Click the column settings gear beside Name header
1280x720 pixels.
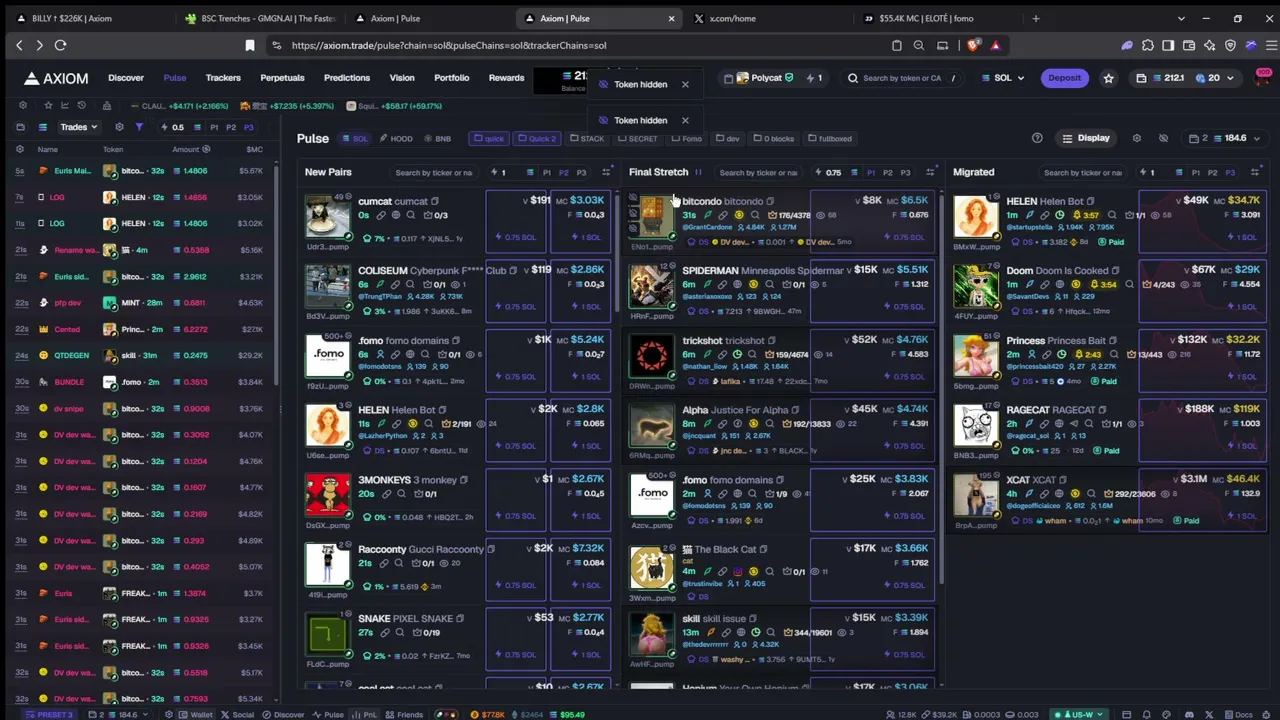(20, 149)
